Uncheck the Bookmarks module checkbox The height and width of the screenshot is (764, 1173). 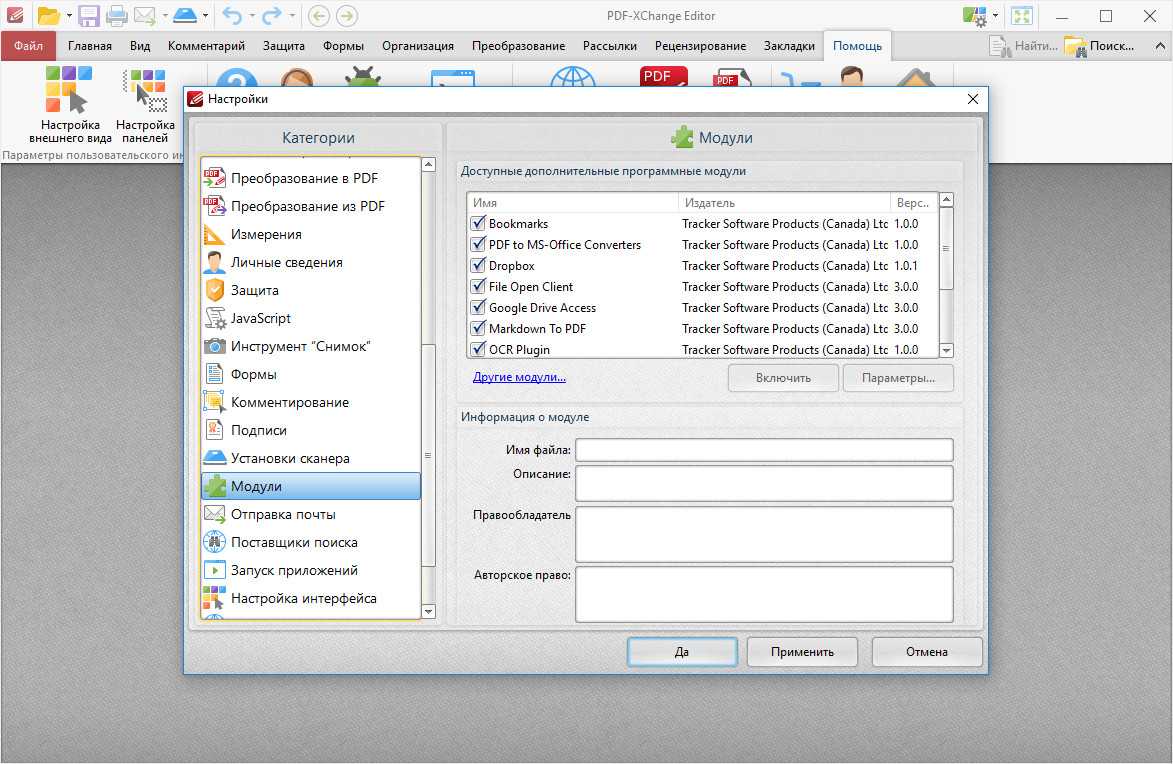pos(478,224)
